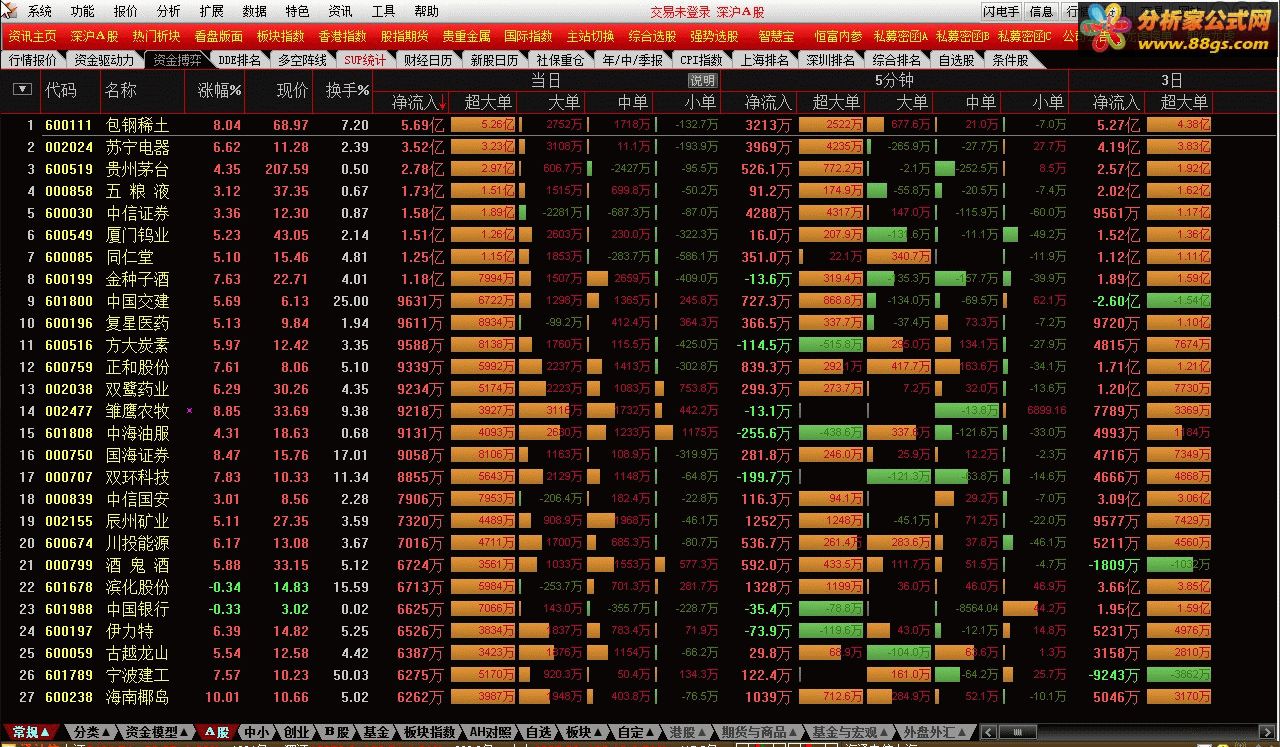1280x747 pixels.
Task: Switch to the SUP统计 tab
Action: [365, 60]
